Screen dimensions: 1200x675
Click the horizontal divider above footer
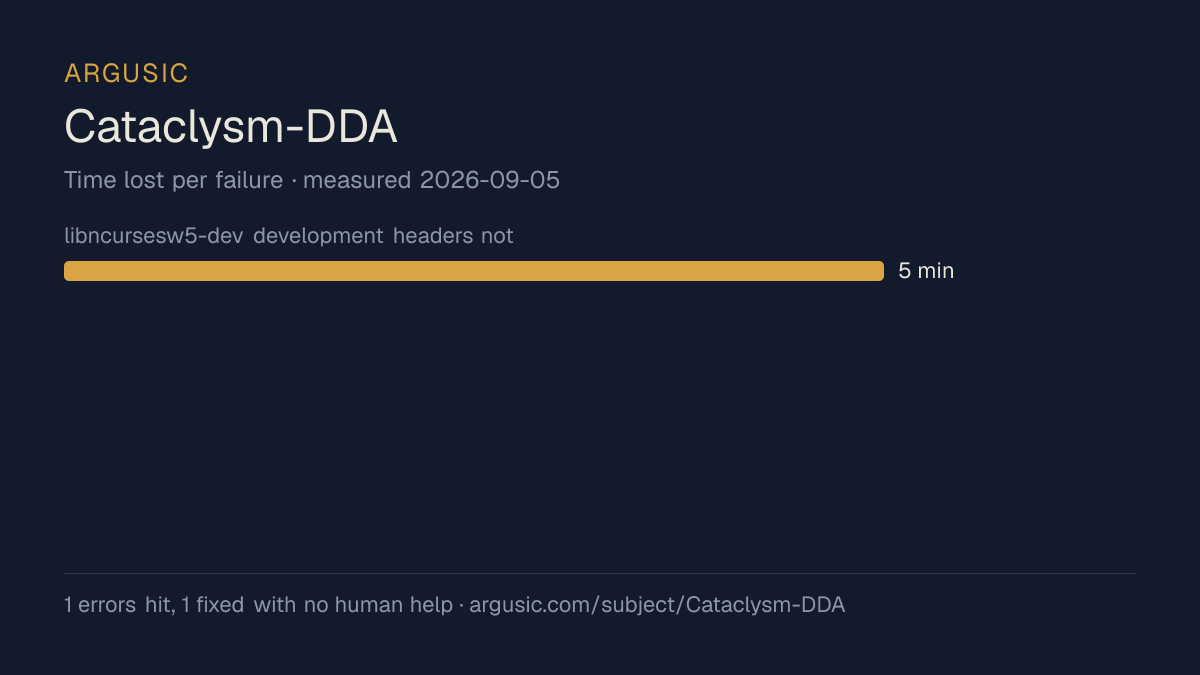pyautogui.click(x=600, y=573)
